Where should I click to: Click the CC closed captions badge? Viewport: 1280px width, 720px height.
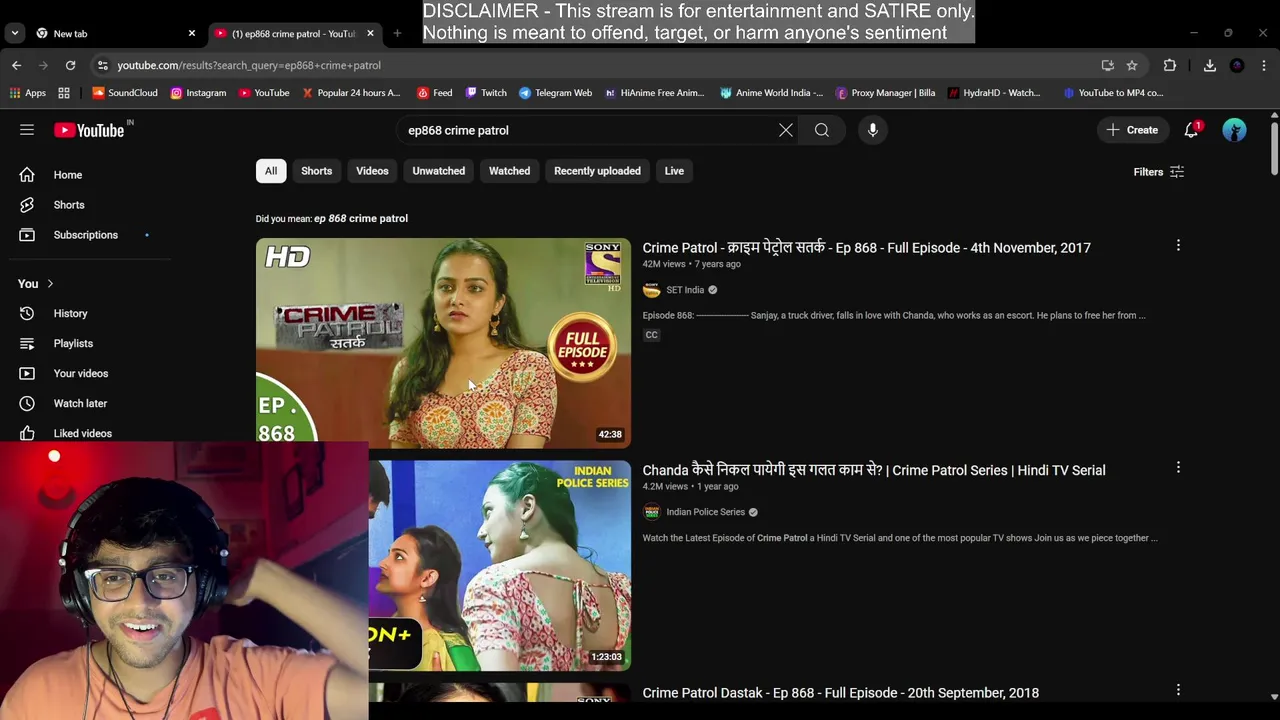(x=651, y=335)
